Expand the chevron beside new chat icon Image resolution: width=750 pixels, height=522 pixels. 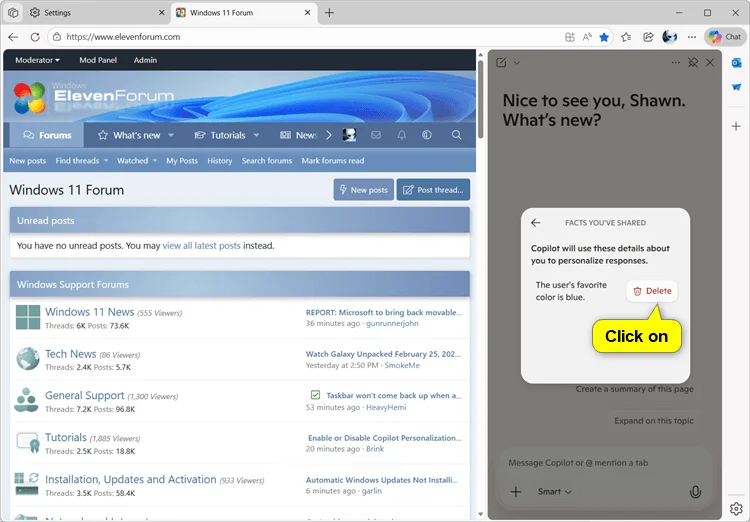[x=517, y=63]
